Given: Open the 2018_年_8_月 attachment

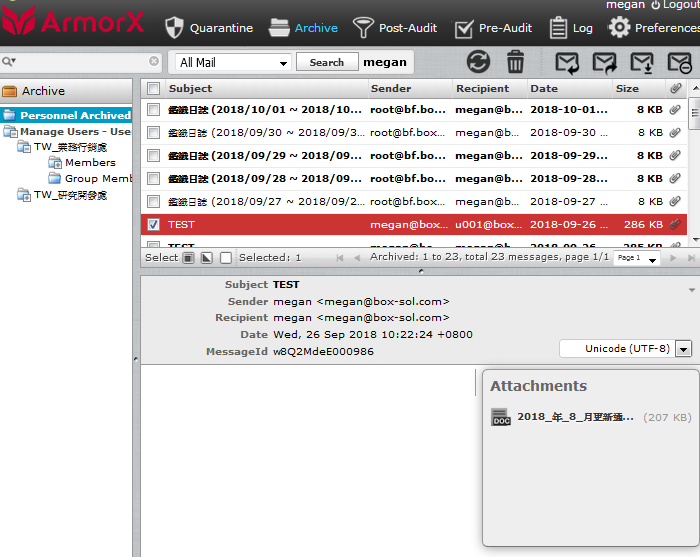Looking at the screenshot, I should coord(575,417).
